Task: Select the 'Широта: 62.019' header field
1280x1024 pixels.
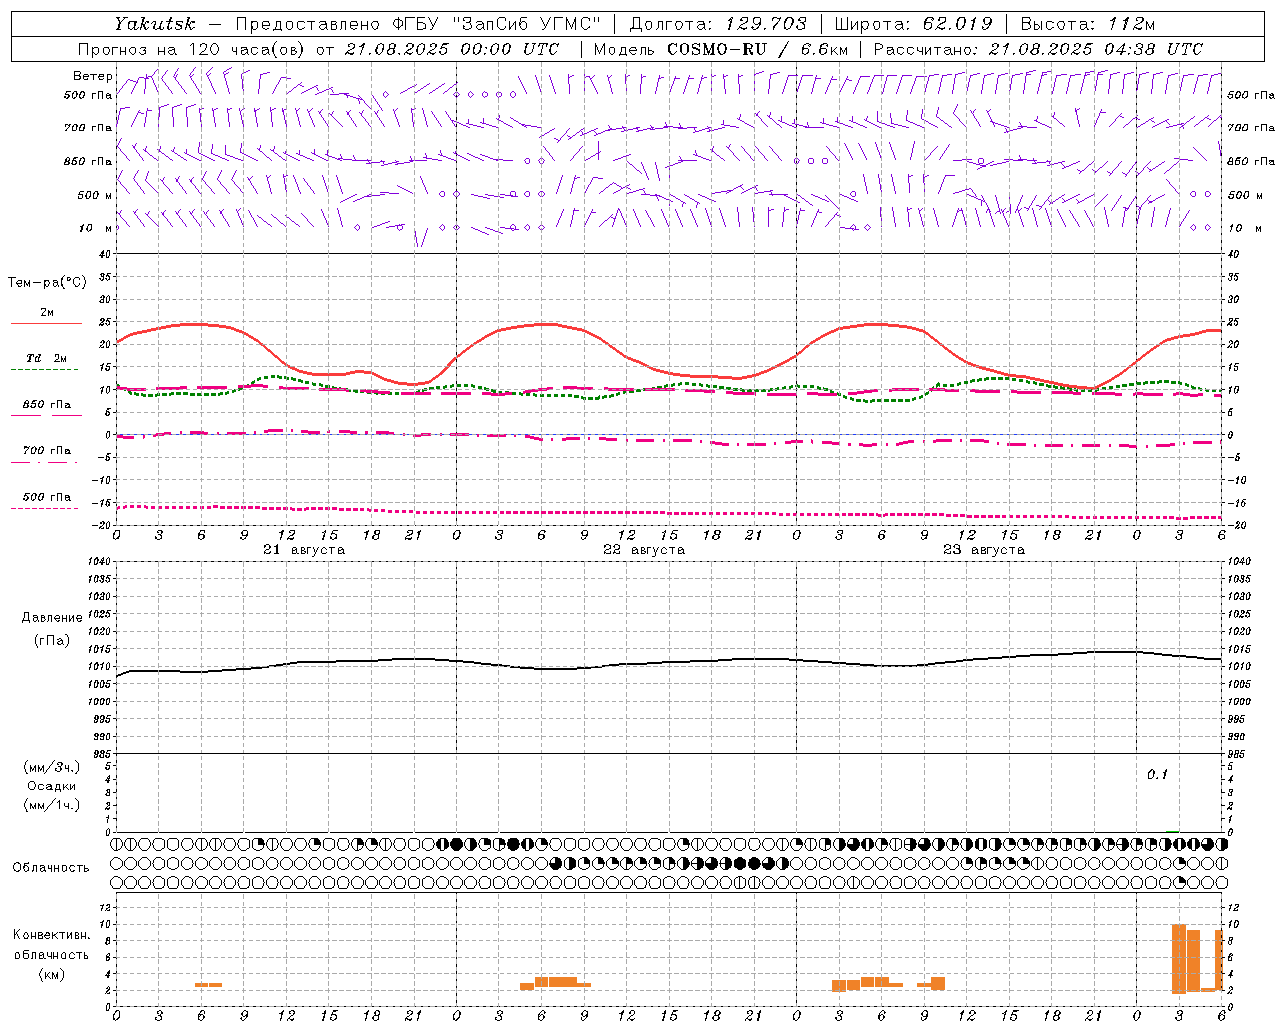Action: [913, 24]
